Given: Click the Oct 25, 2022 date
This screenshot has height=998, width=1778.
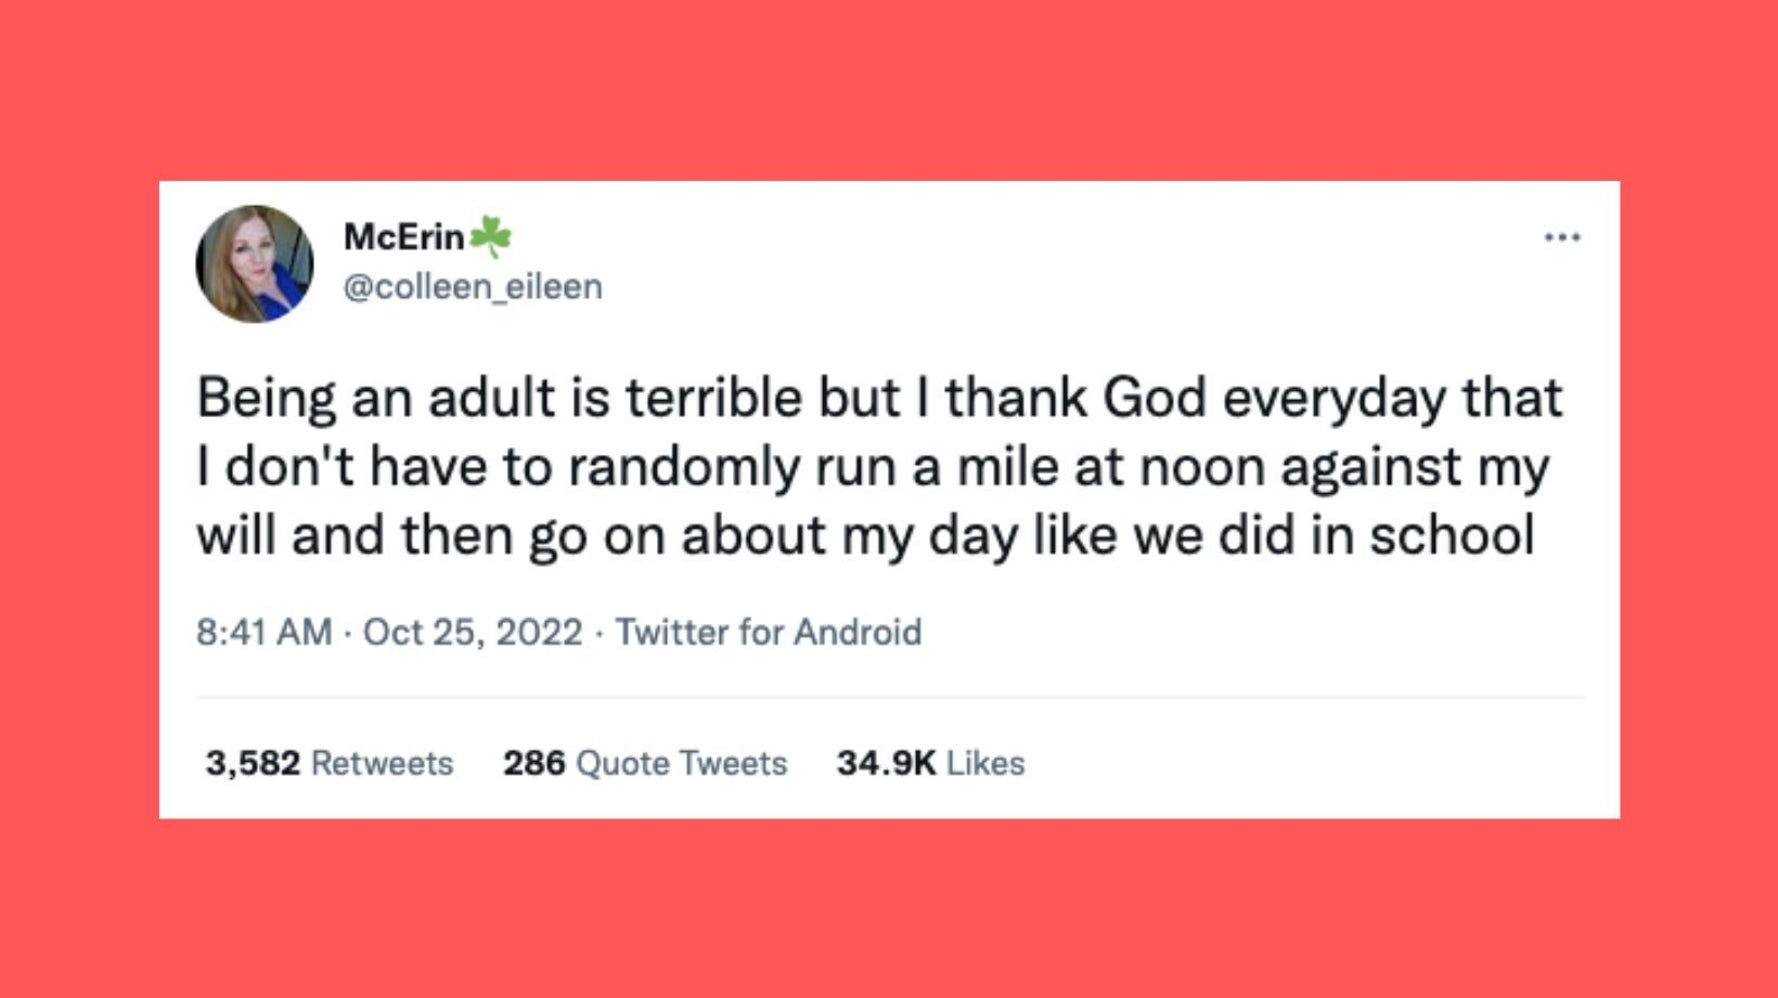Looking at the screenshot, I should [x=472, y=632].
